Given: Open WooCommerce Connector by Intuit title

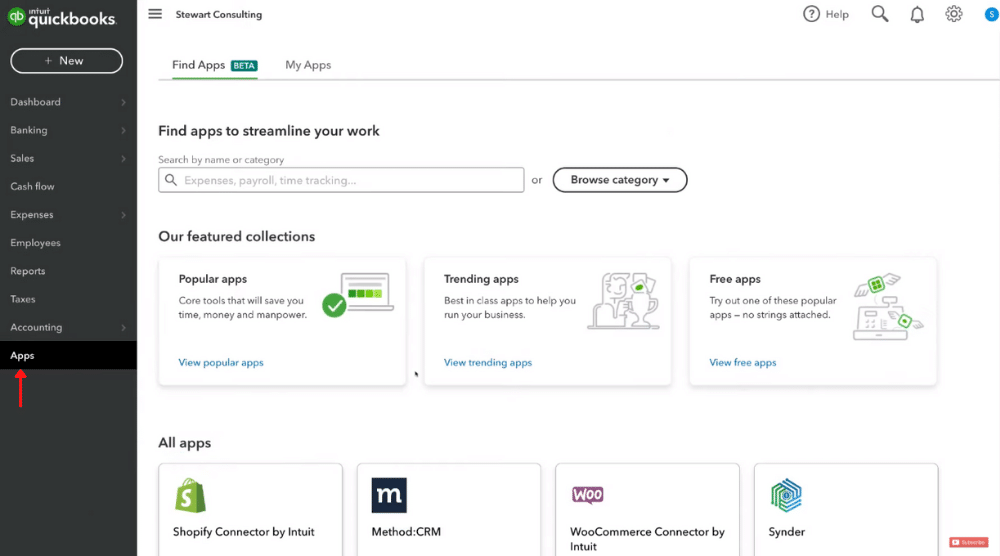Looking at the screenshot, I should click(x=647, y=539).
